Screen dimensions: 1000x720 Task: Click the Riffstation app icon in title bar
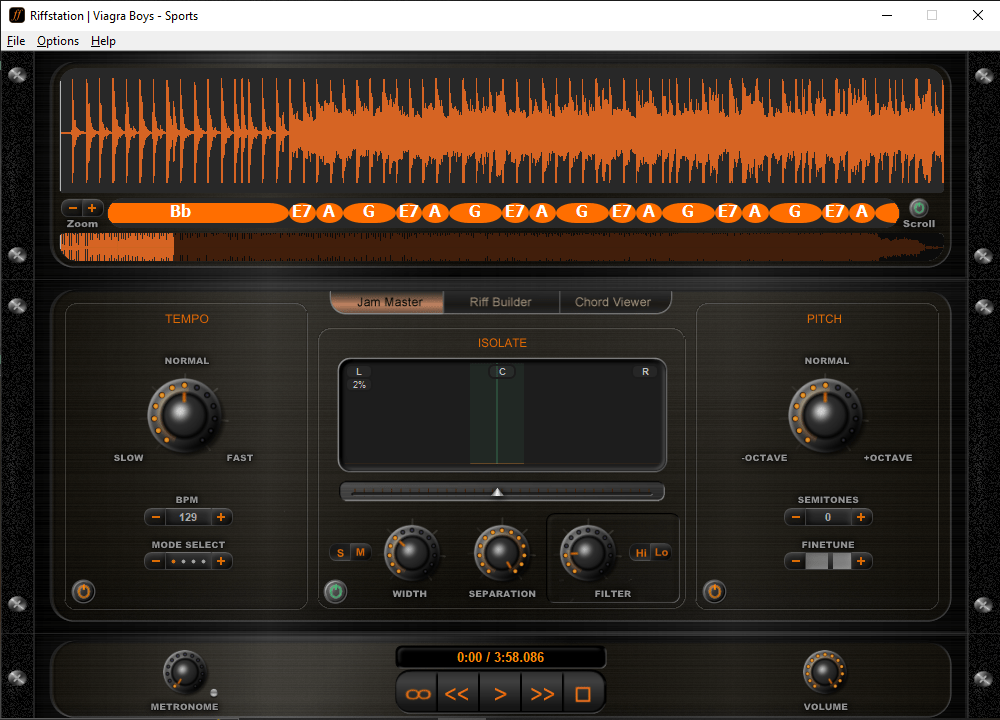point(17,15)
